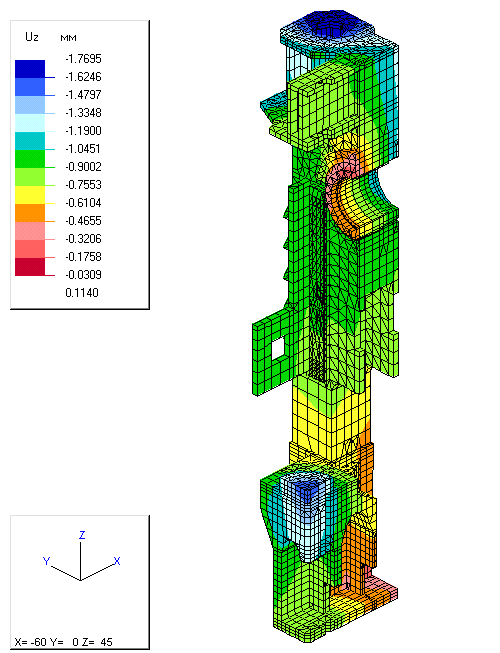This screenshot has width=500, height=653.
Task: Click the dark red legend swatch
Action: click(30, 267)
